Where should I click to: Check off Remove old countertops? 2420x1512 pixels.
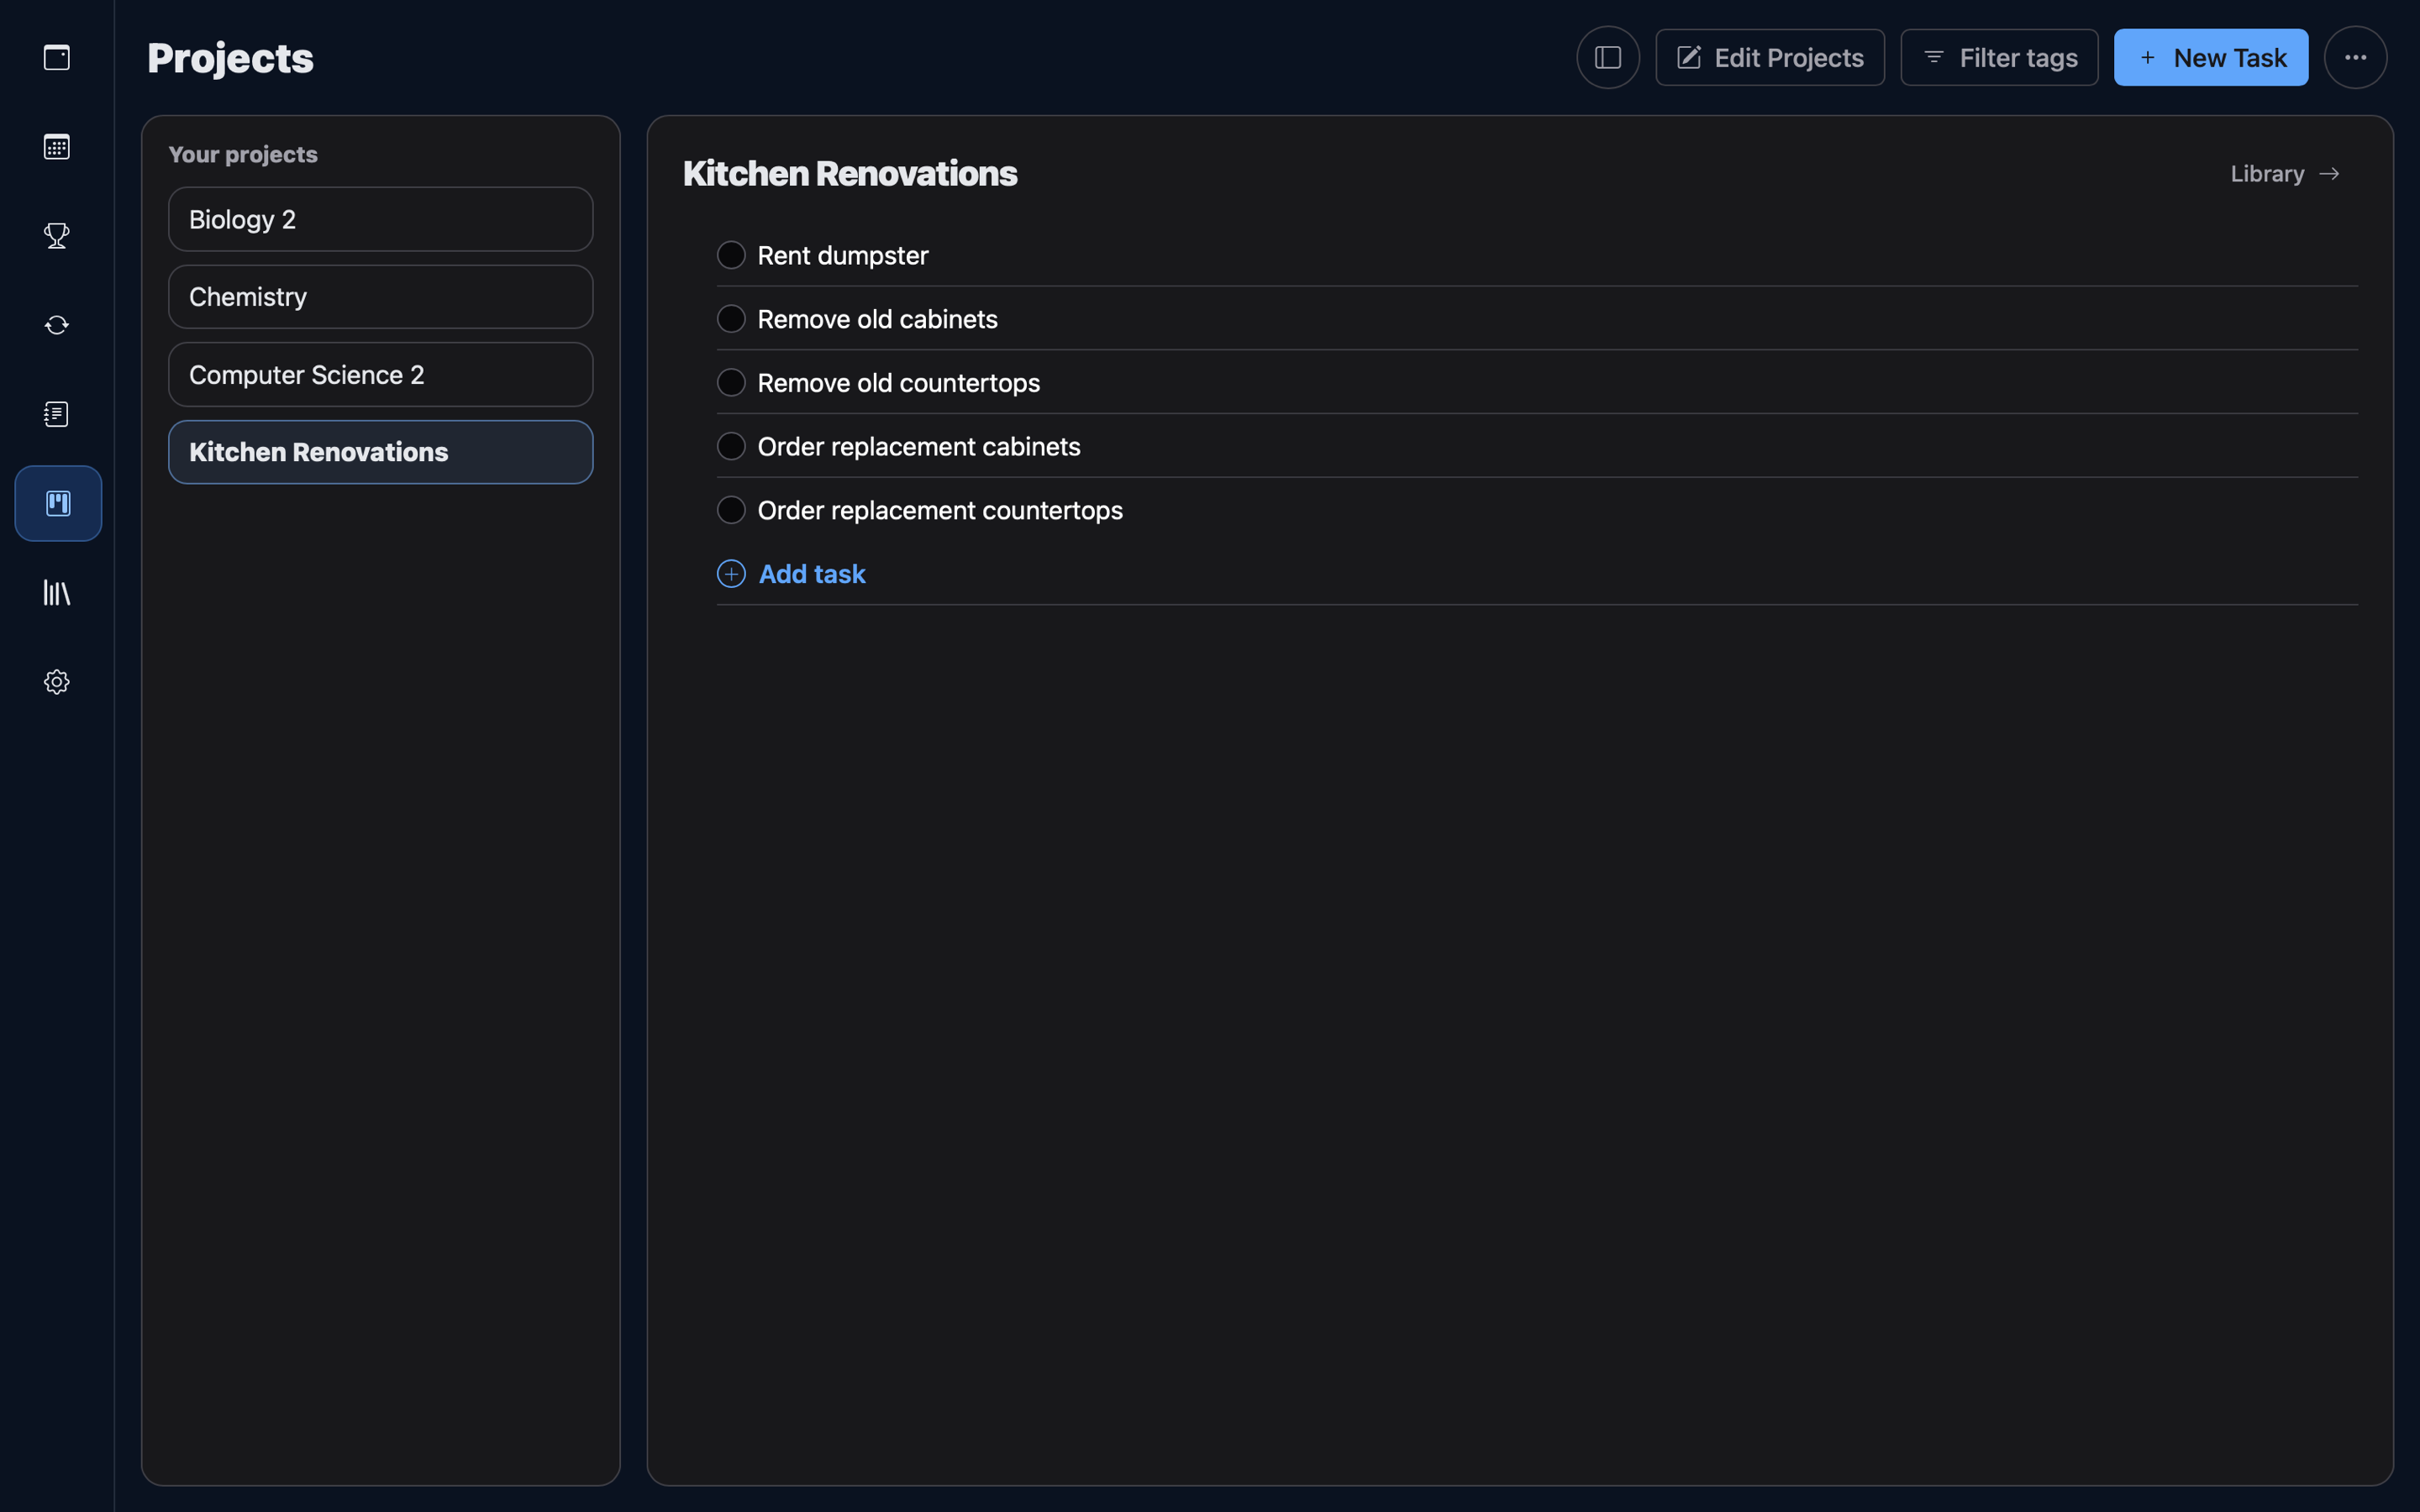(731, 383)
